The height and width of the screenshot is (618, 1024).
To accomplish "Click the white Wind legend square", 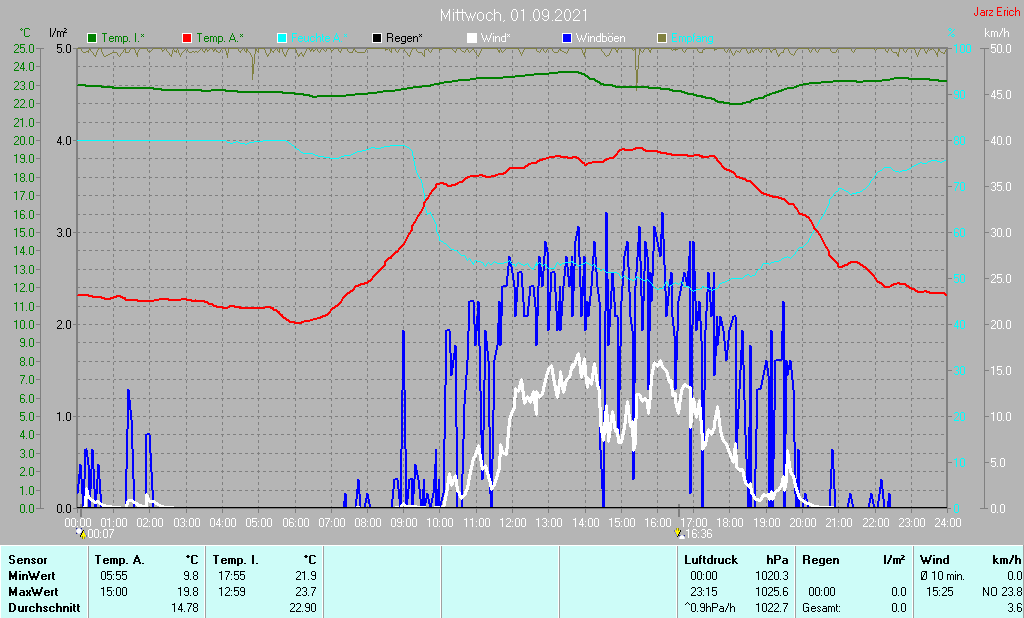I will (x=472, y=38).
